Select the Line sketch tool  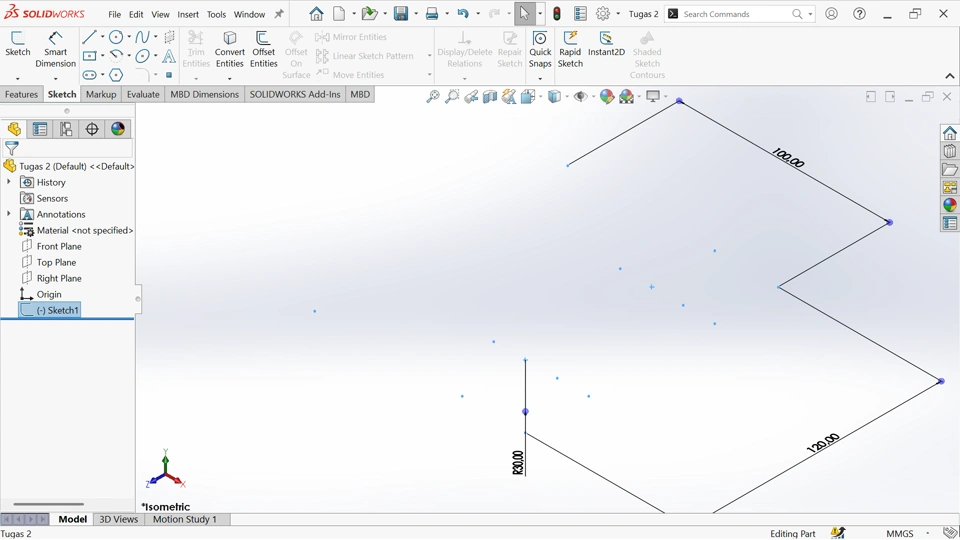pyautogui.click(x=89, y=37)
